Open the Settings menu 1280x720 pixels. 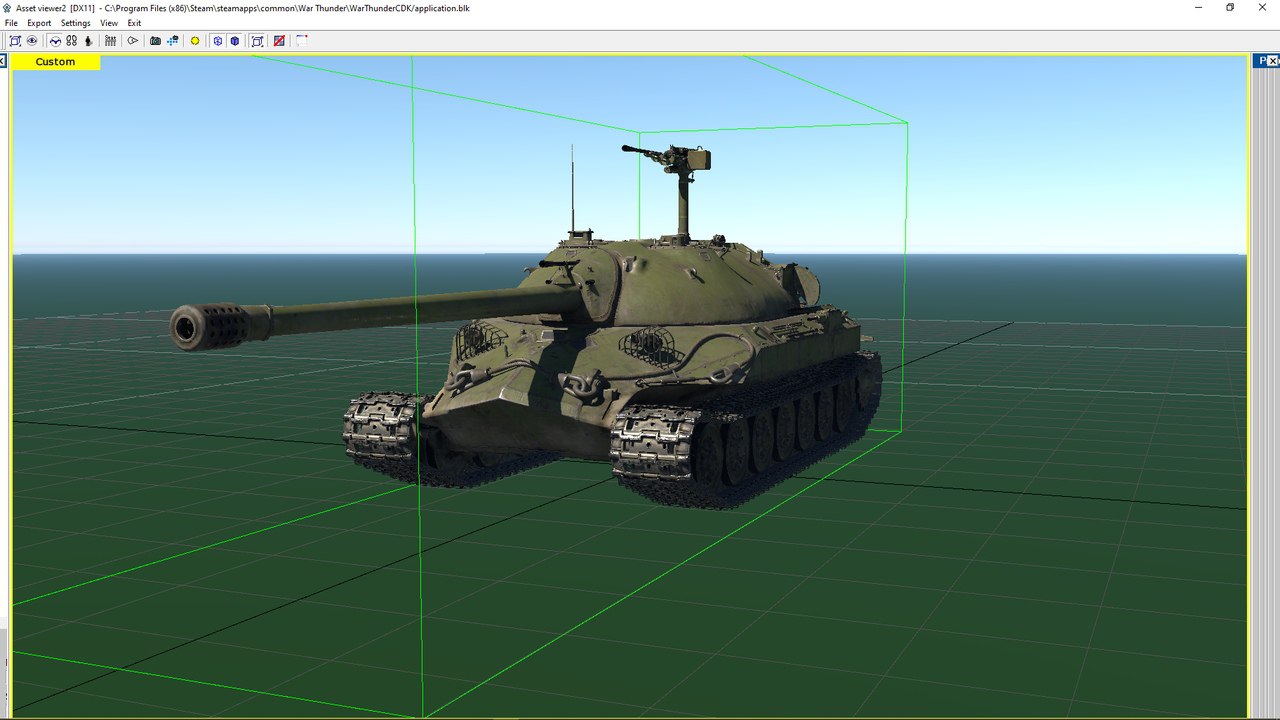coord(75,23)
